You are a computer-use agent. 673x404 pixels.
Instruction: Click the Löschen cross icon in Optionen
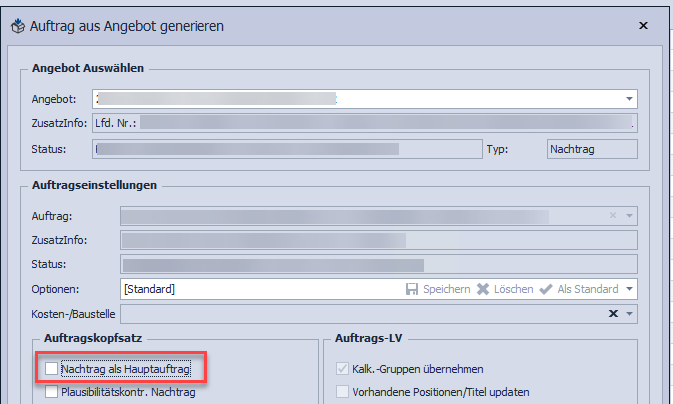pyautogui.click(x=483, y=289)
